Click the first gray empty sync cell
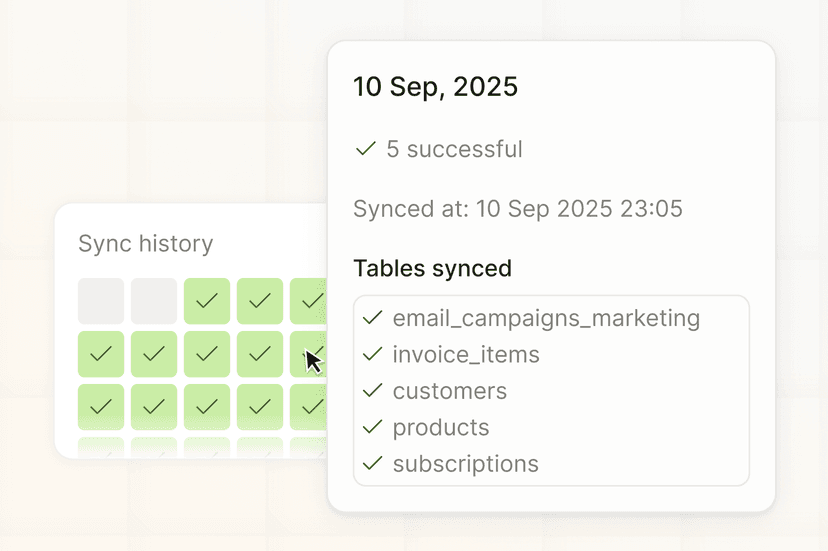 101,301
